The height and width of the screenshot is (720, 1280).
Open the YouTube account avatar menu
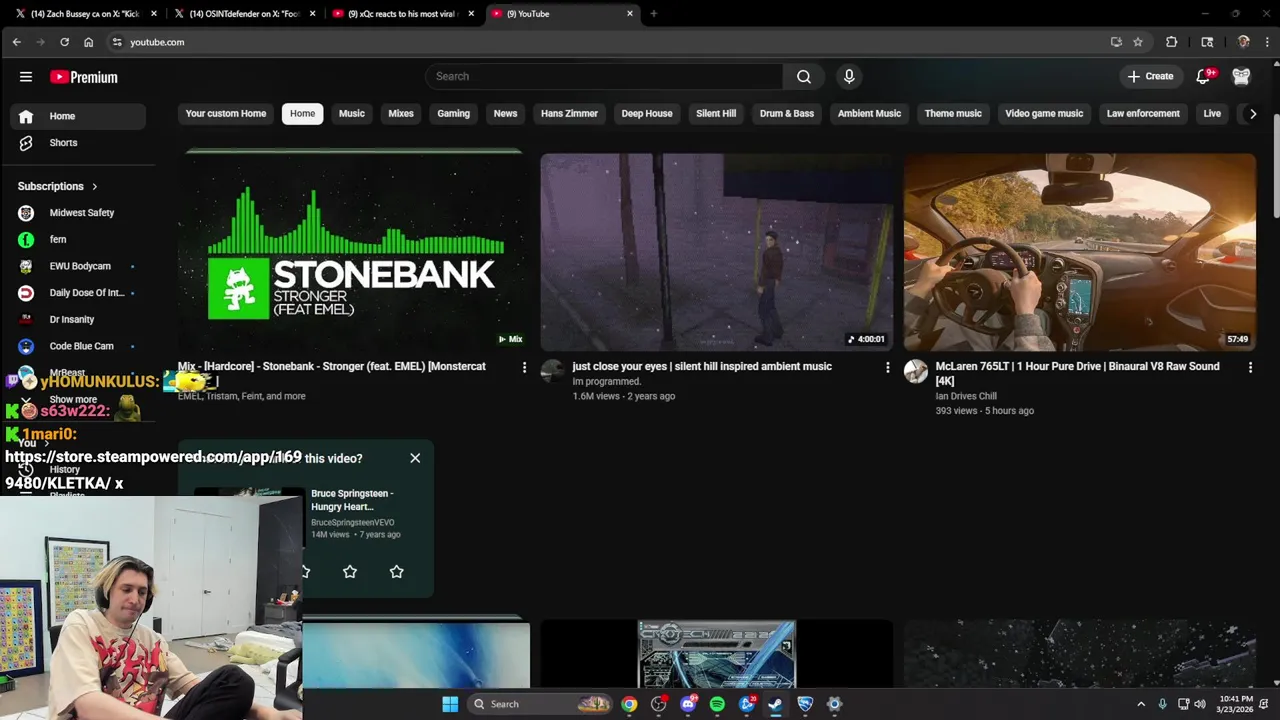[x=1241, y=77]
